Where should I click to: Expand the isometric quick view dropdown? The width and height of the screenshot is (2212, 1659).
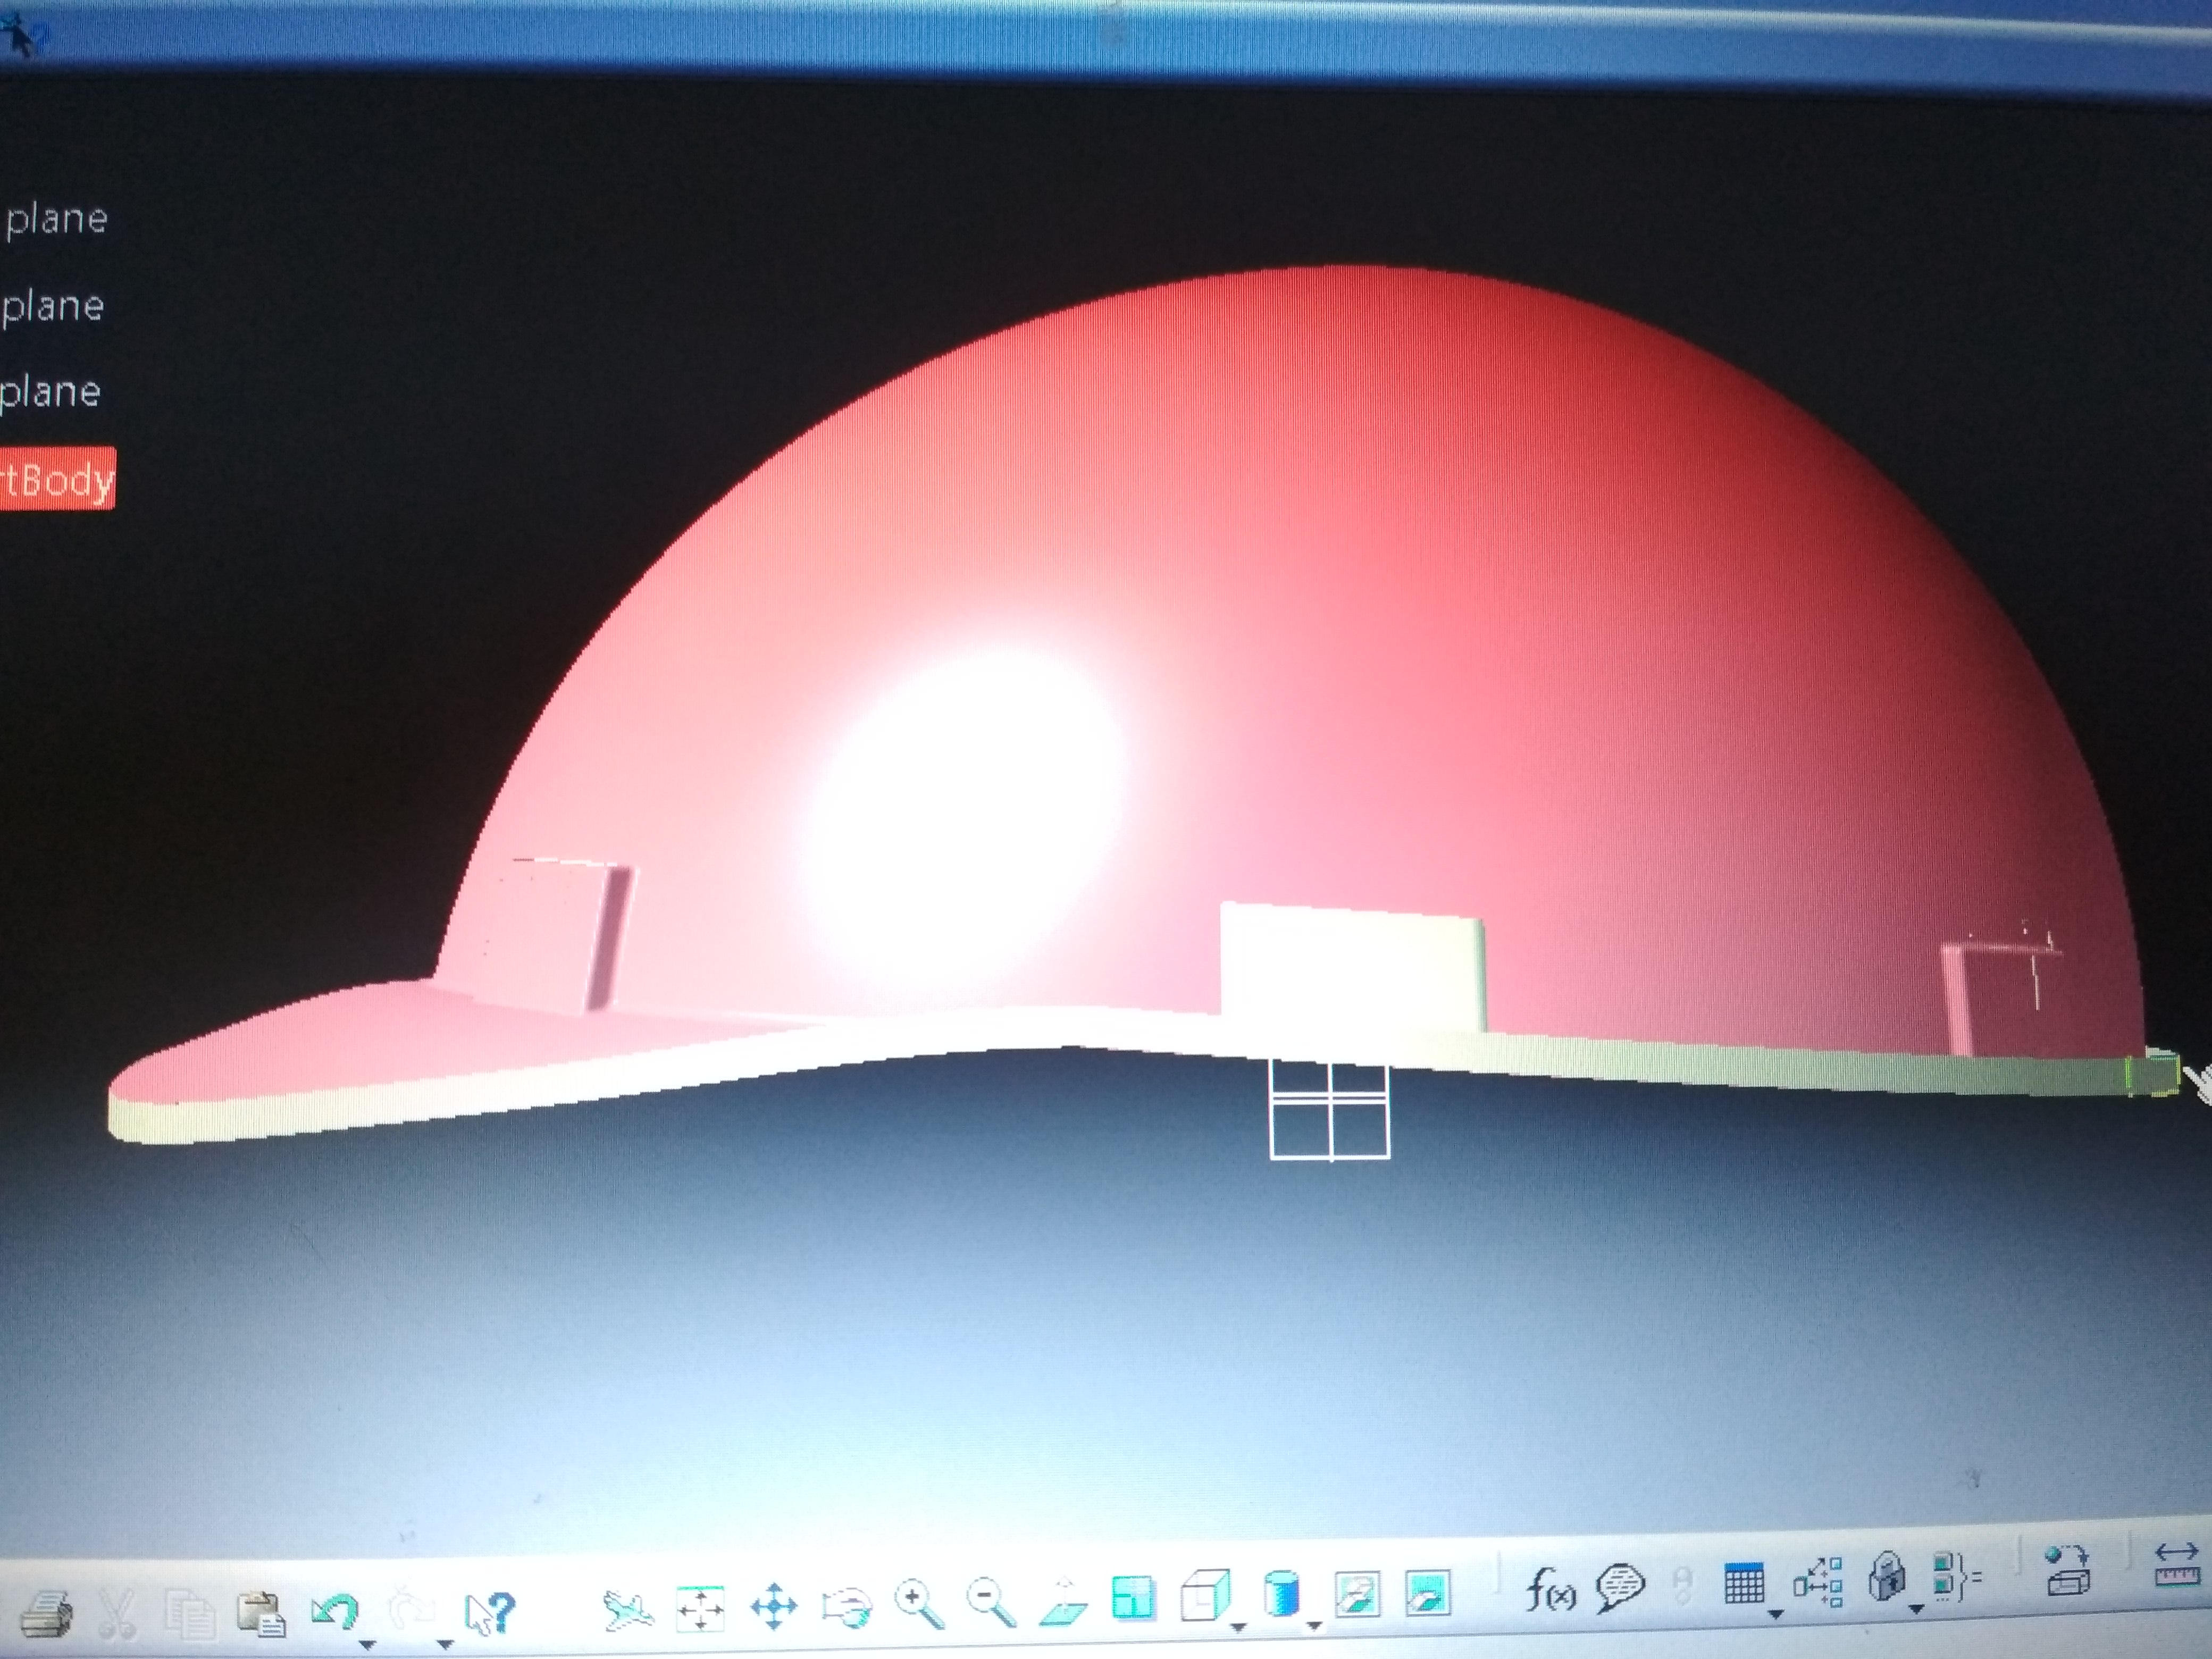(x=1238, y=1627)
